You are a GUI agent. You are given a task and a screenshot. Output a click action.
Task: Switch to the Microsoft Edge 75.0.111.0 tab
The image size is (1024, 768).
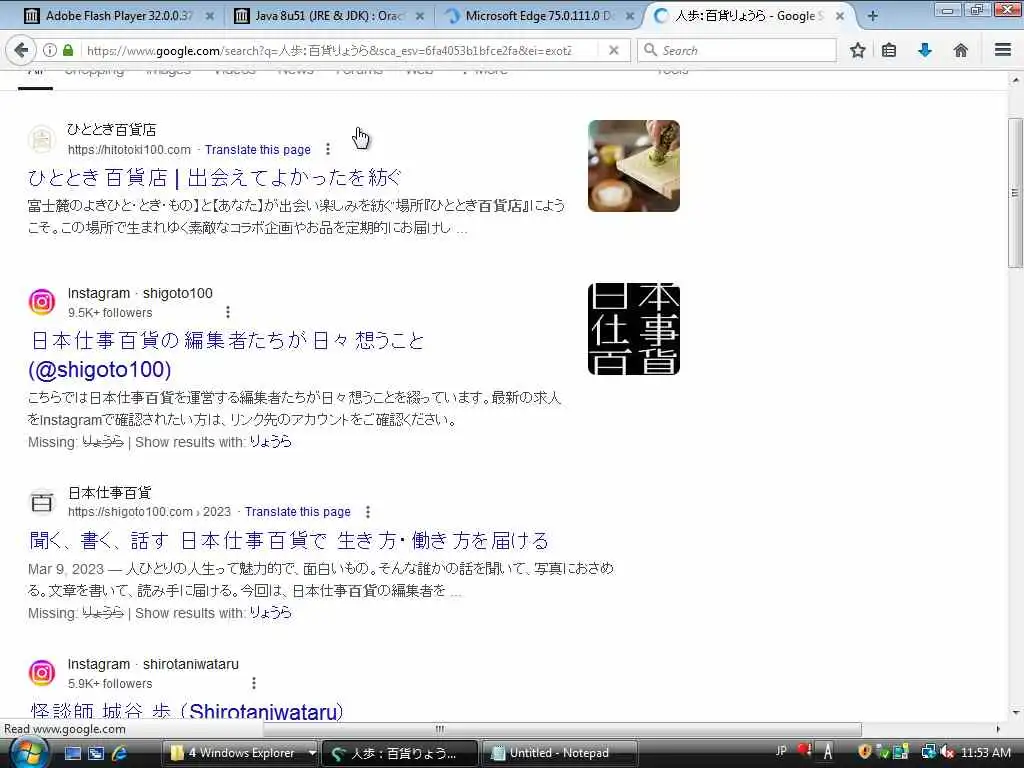click(x=538, y=16)
